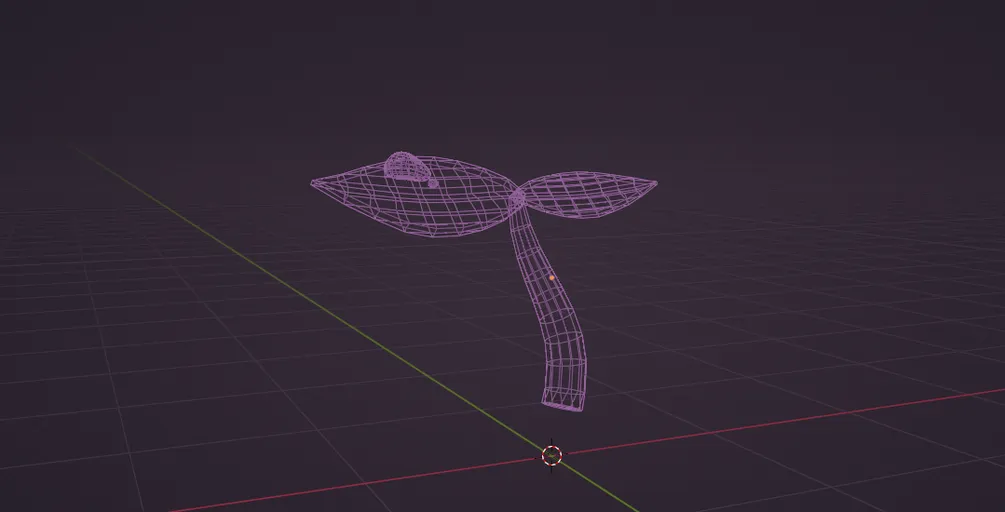Click the 3D cursor at the world origin
The height and width of the screenshot is (512, 1005).
coord(551,455)
